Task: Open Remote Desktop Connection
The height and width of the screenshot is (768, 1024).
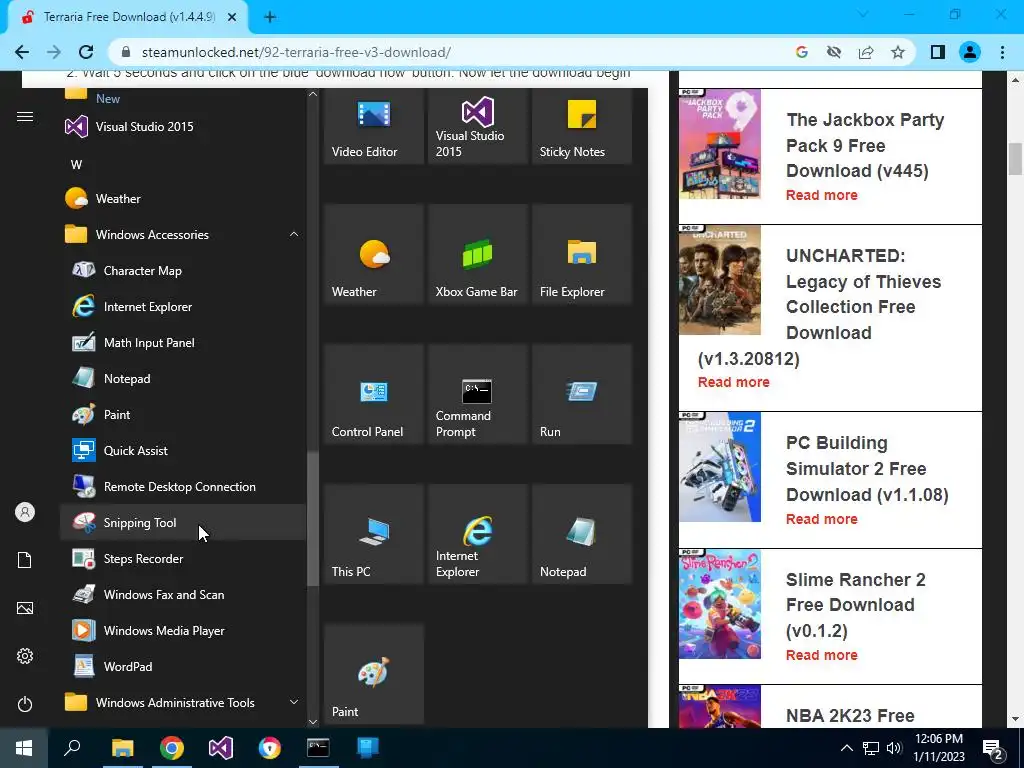Action: pyautogui.click(x=183, y=486)
